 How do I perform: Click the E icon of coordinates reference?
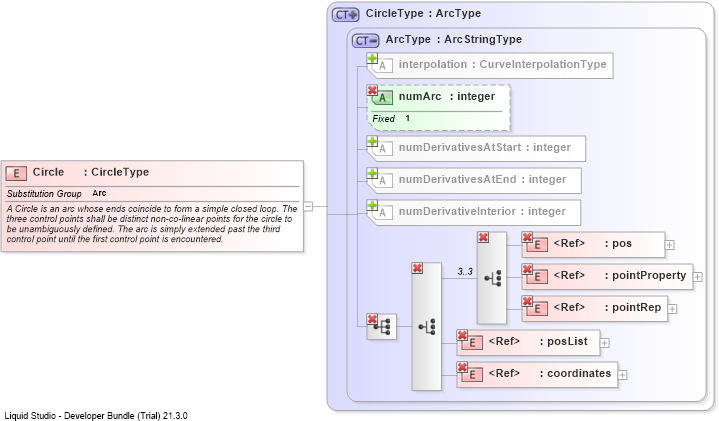point(472,375)
